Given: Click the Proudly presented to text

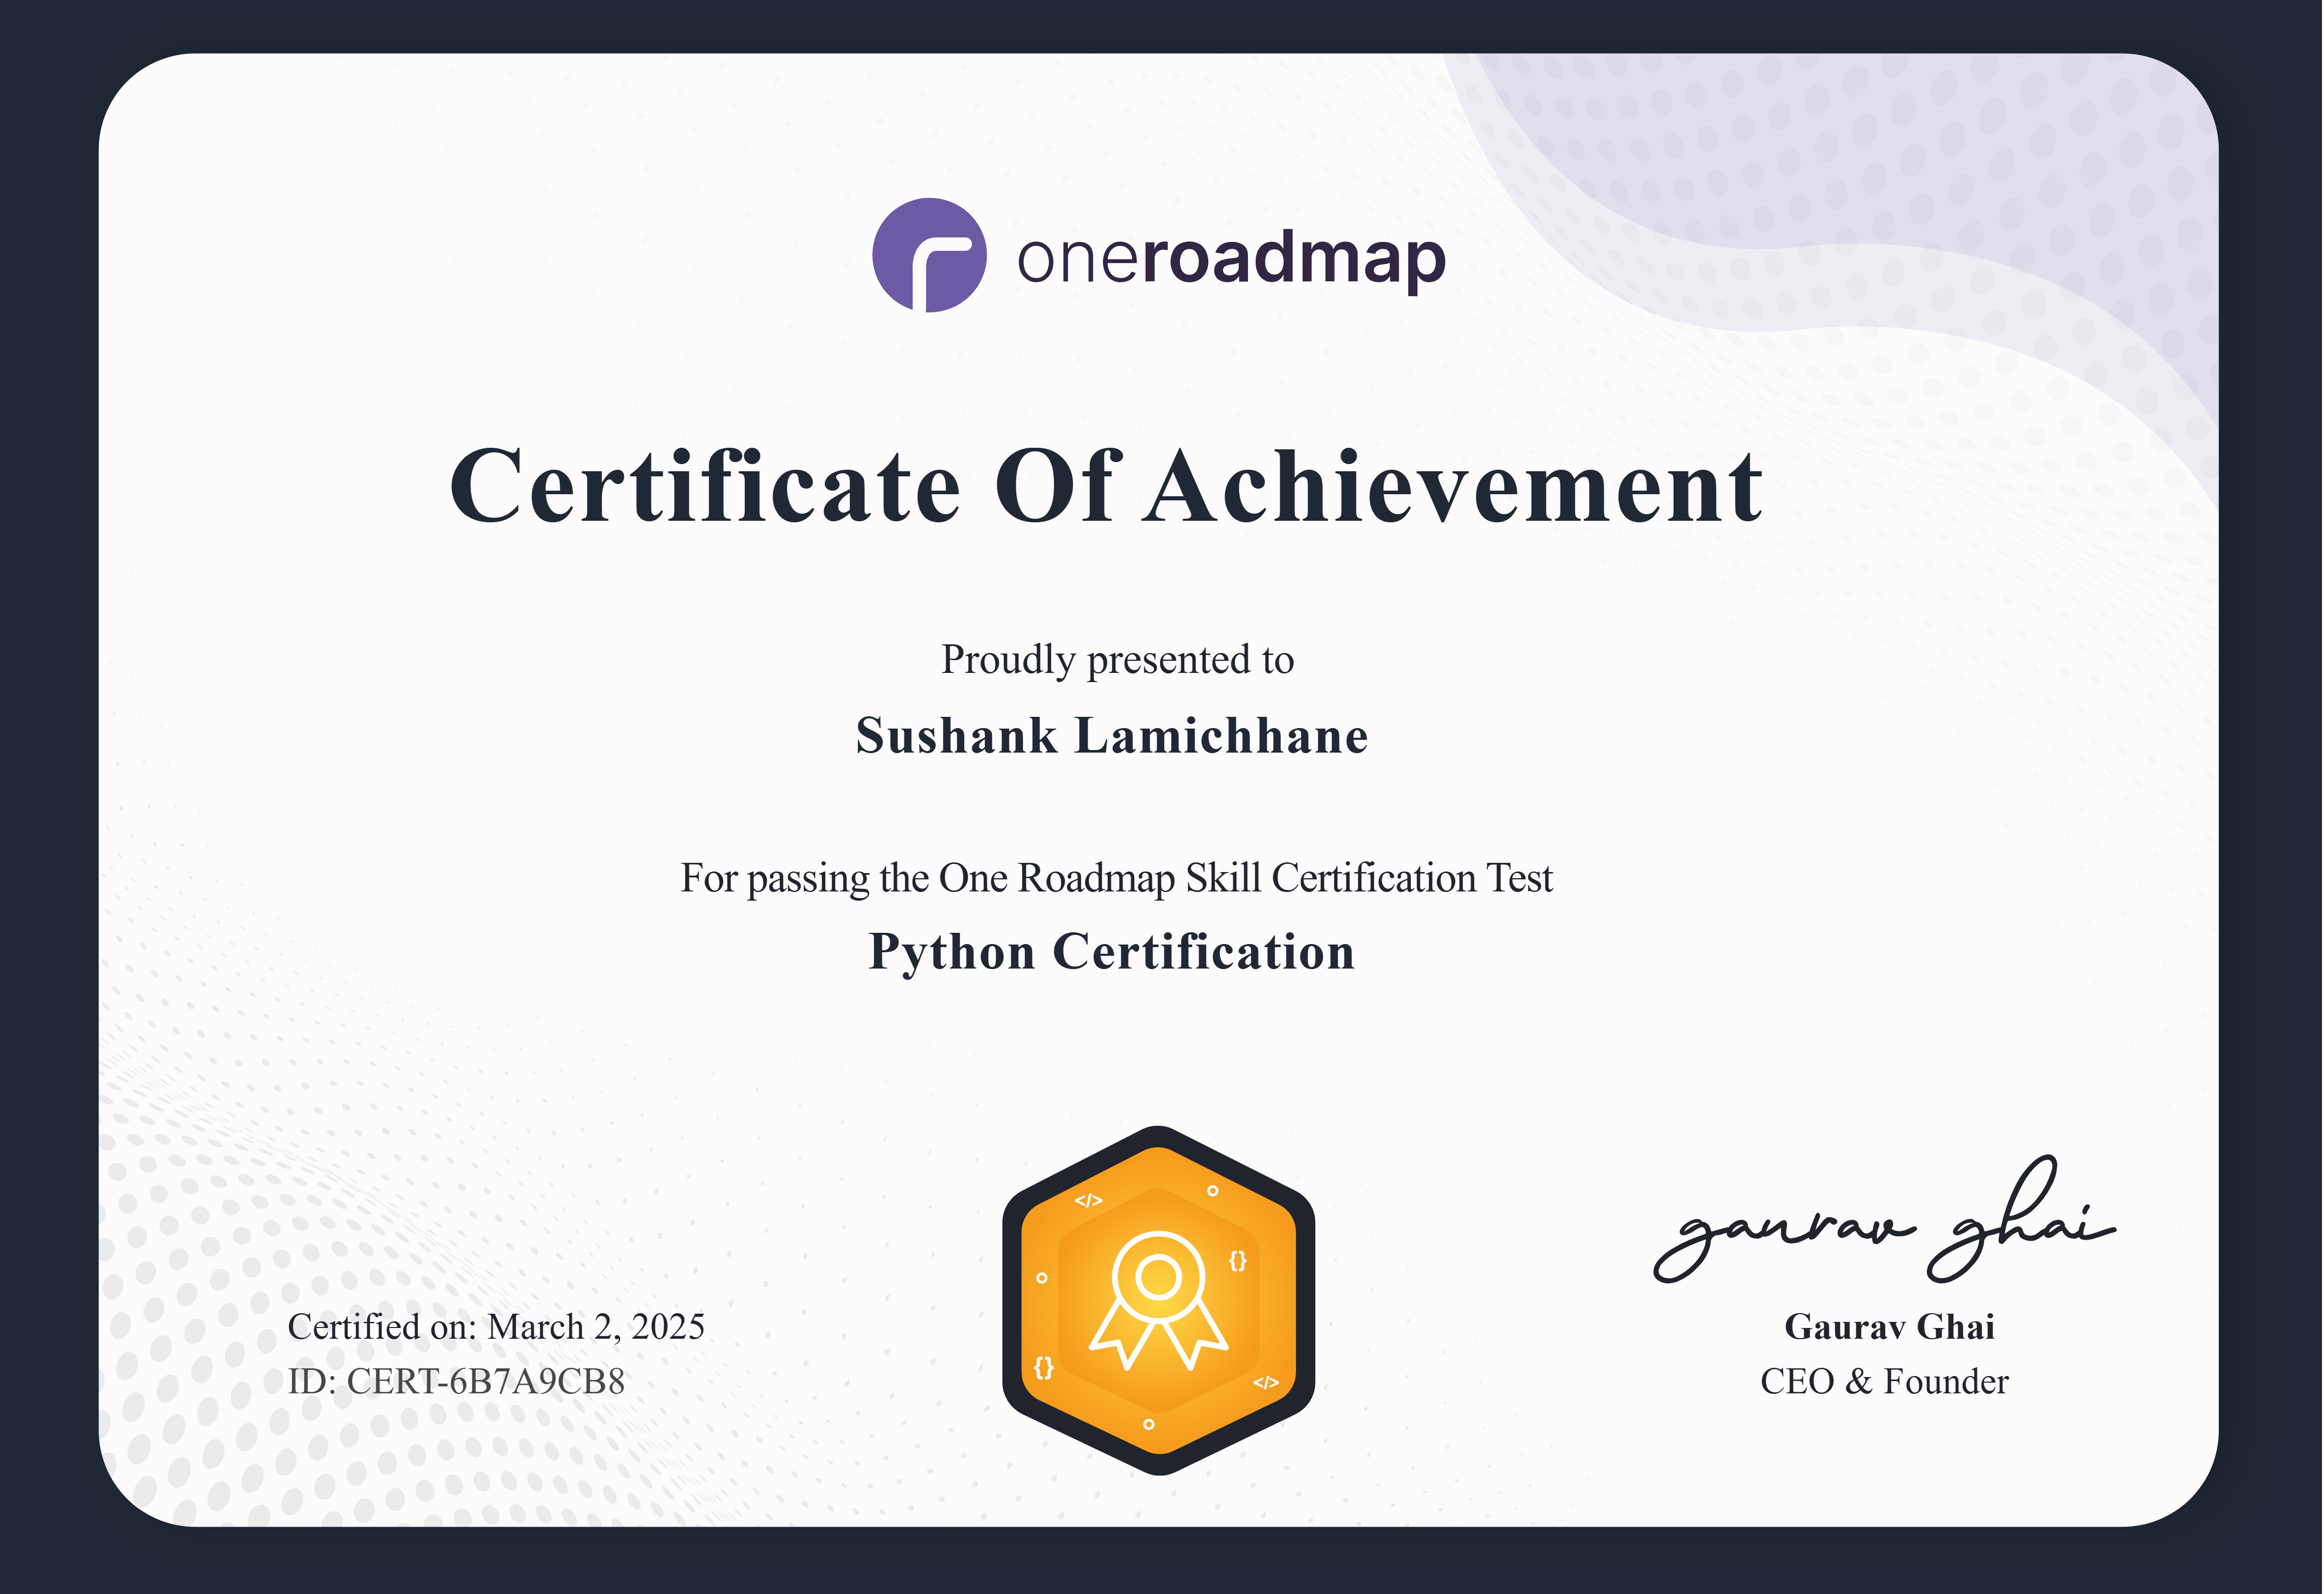Looking at the screenshot, I should pos(1117,660).
